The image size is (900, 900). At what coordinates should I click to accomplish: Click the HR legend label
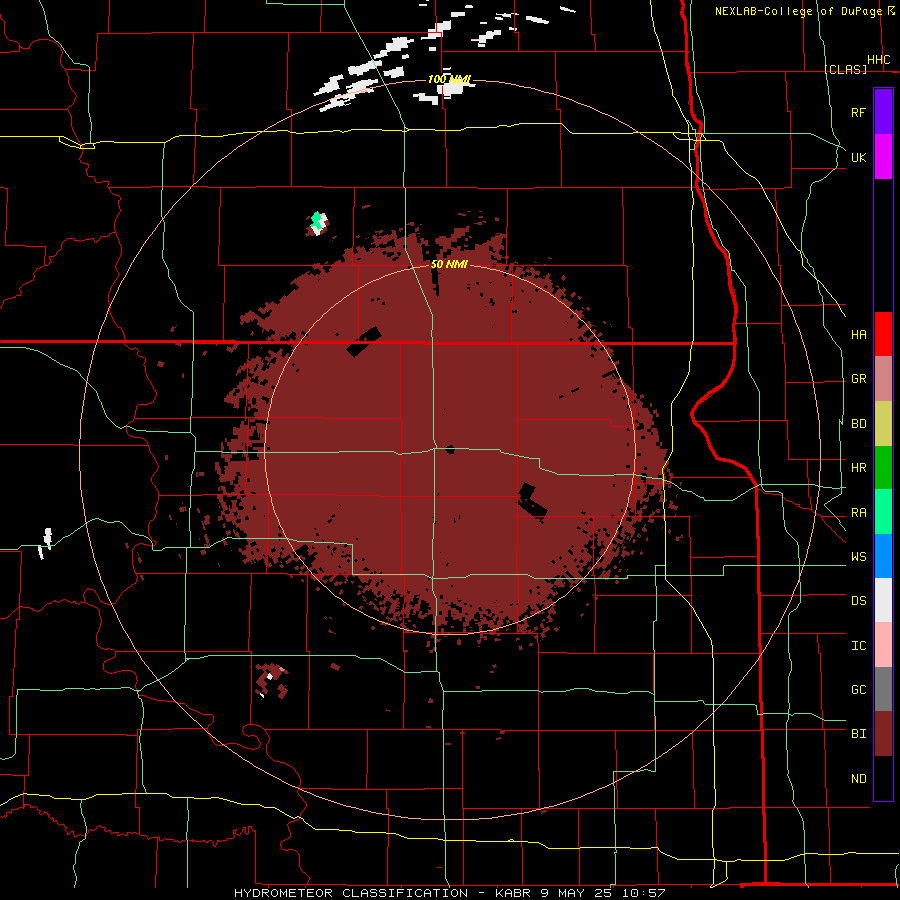(858, 468)
